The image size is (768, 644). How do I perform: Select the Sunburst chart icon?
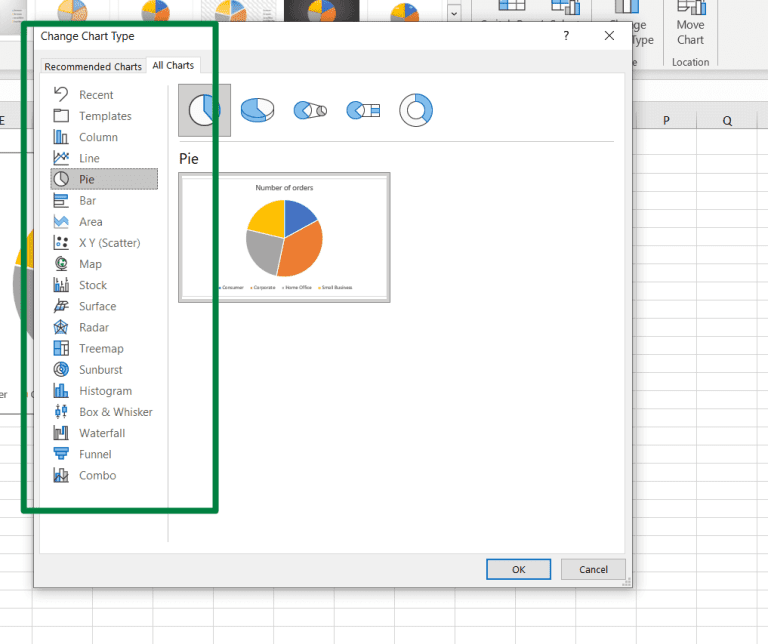pos(61,369)
